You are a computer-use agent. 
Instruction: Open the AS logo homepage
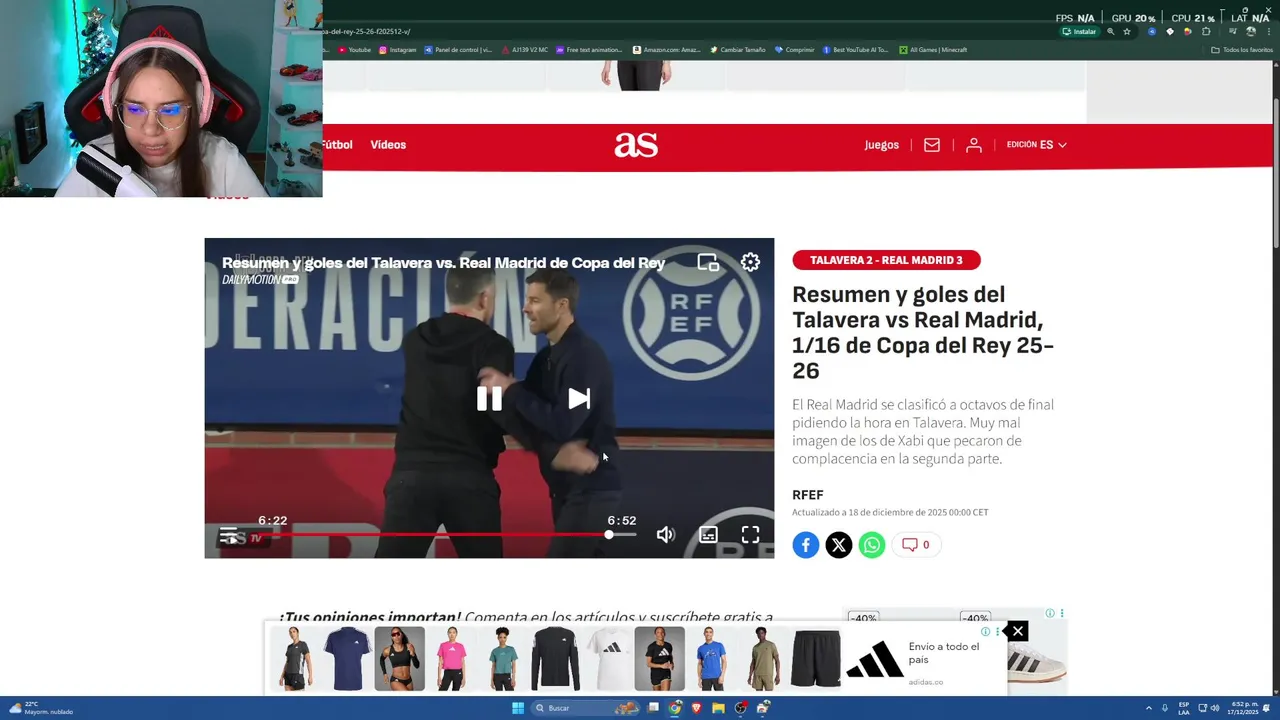[x=636, y=145]
